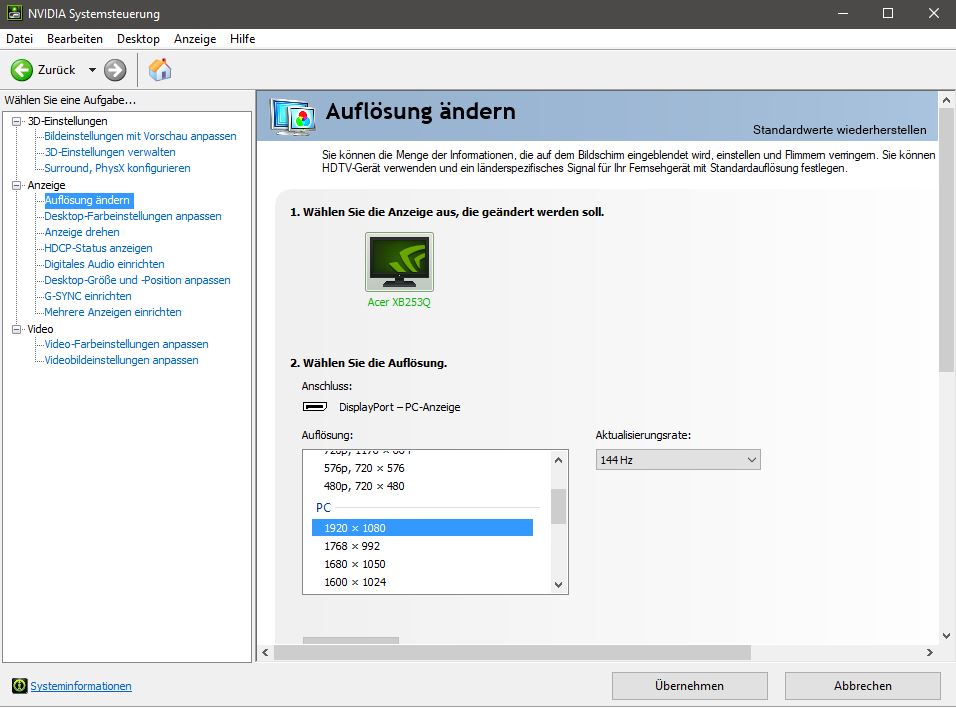Open Mehrere Anzeigen einrichten
Image resolution: width=956 pixels, height=708 pixels.
(x=113, y=312)
